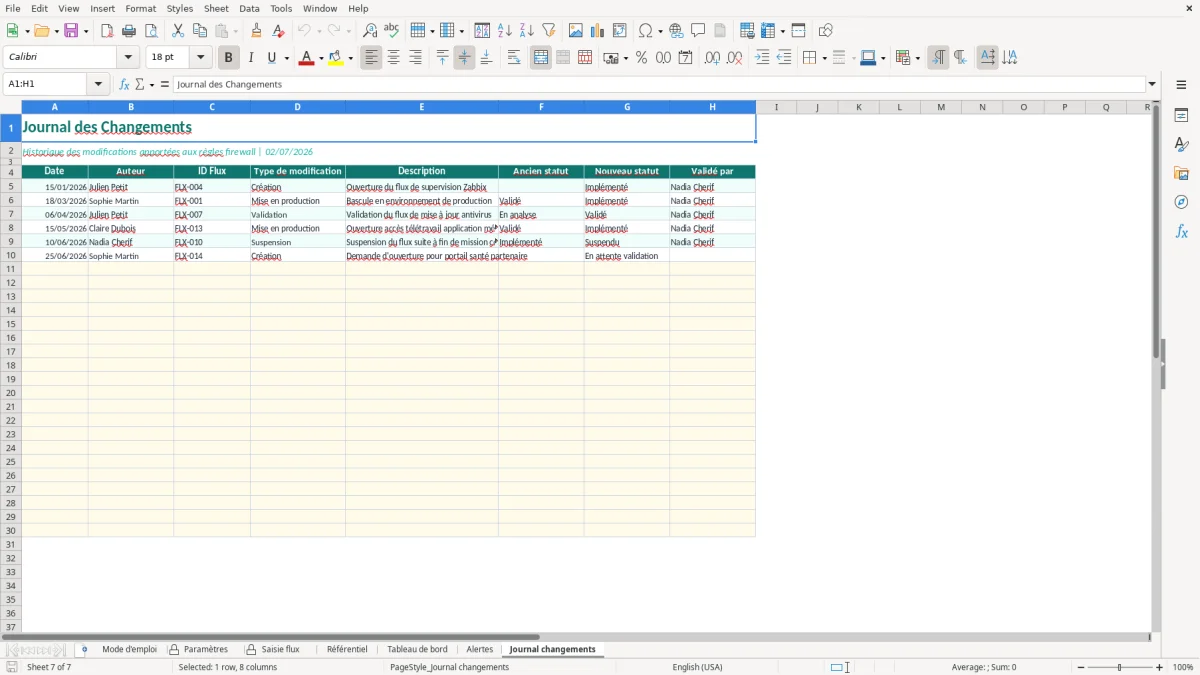Run the spelling check icon
This screenshot has height=675, width=1200.
[x=392, y=31]
